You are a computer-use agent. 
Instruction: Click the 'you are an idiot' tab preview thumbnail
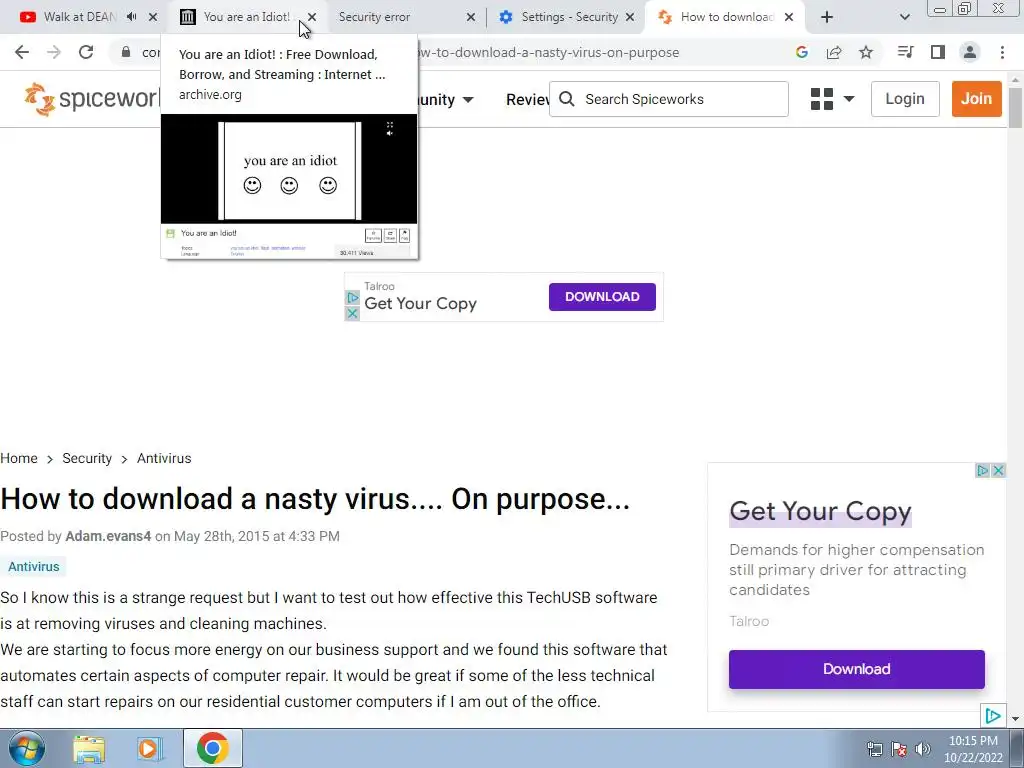[289, 186]
